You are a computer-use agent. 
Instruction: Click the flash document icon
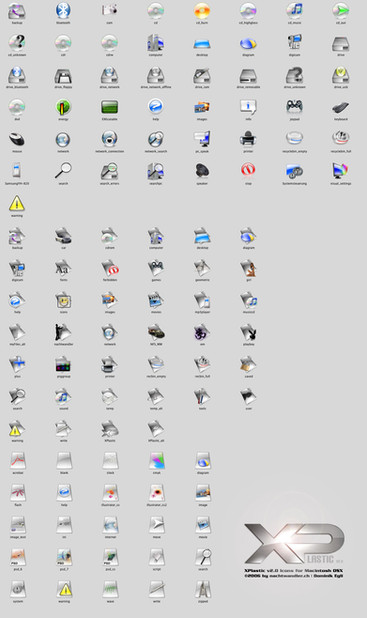click(18, 492)
